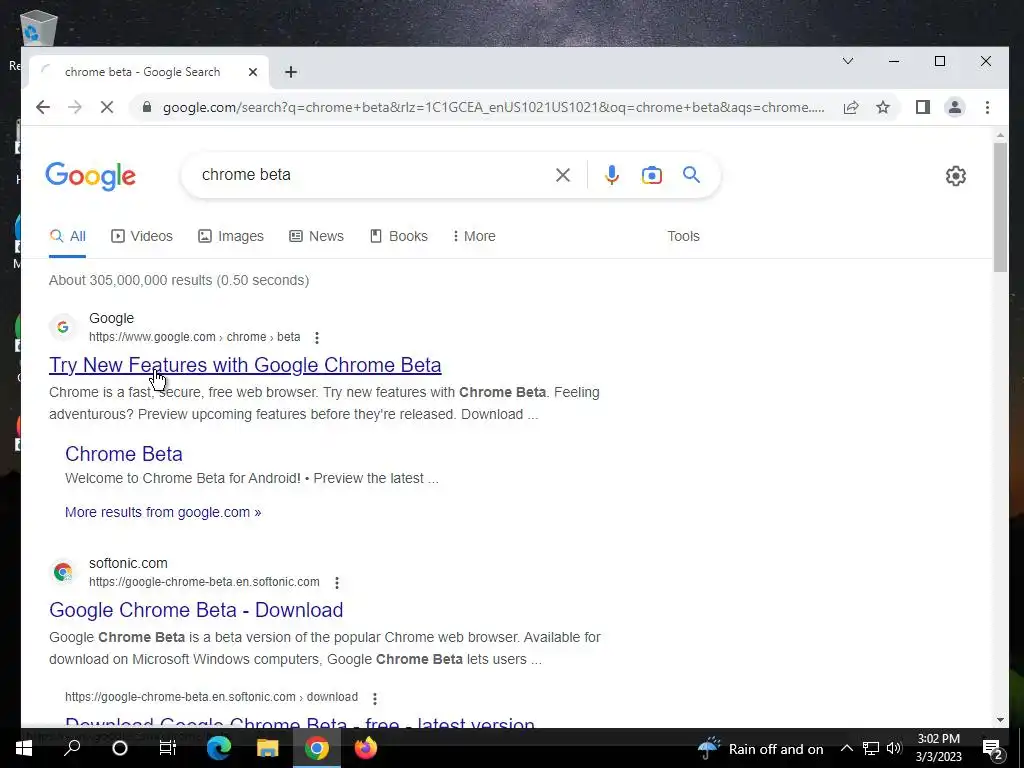Open Cortana from the taskbar
The width and height of the screenshot is (1024, 768).
120,748
